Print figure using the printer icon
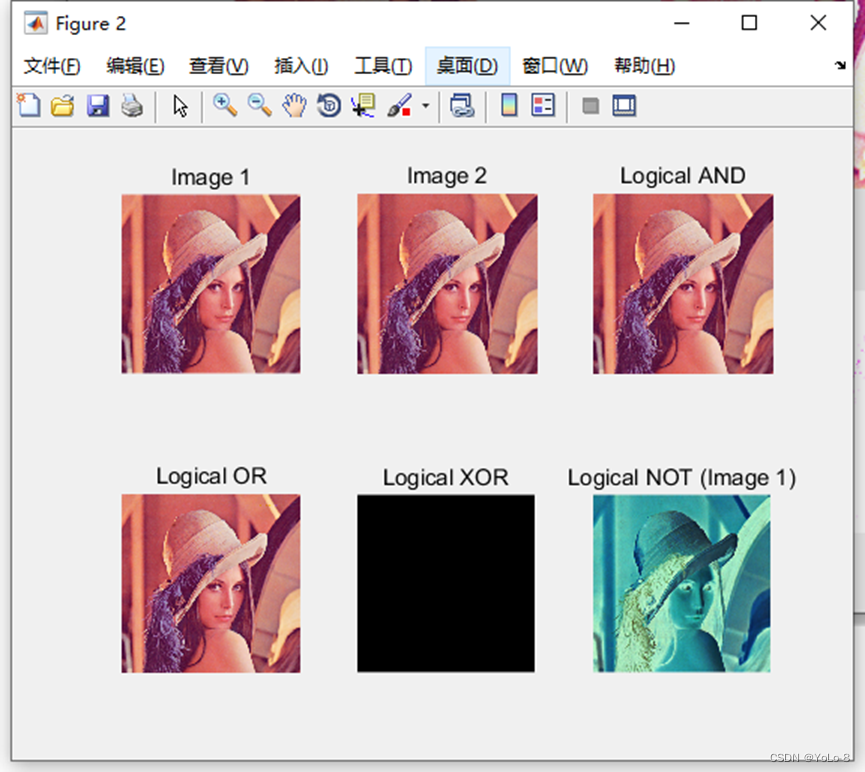865x772 pixels. pos(132,105)
